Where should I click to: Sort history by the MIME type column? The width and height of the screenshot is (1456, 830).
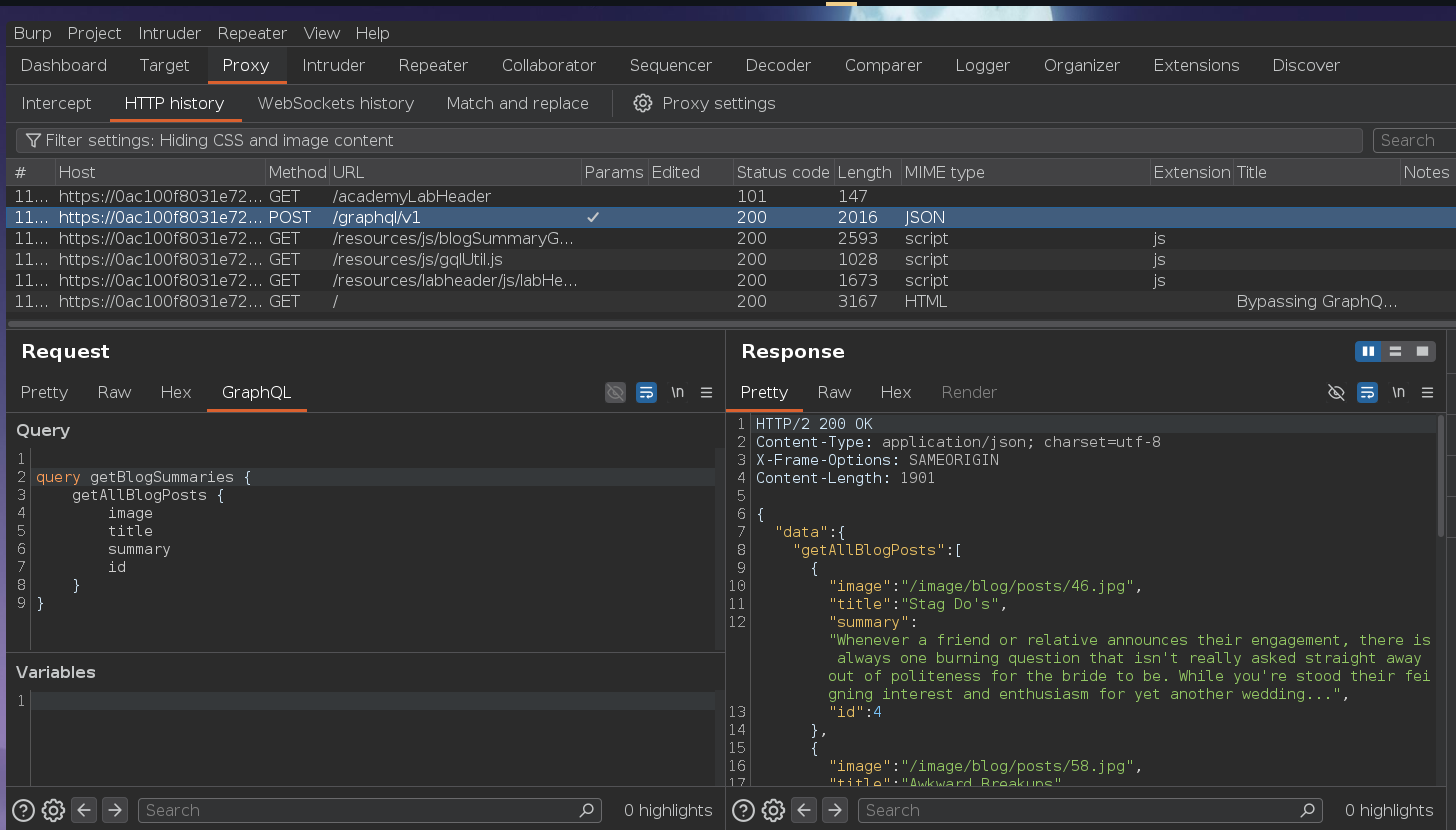pyautogui.click(x=1025, y=172)
